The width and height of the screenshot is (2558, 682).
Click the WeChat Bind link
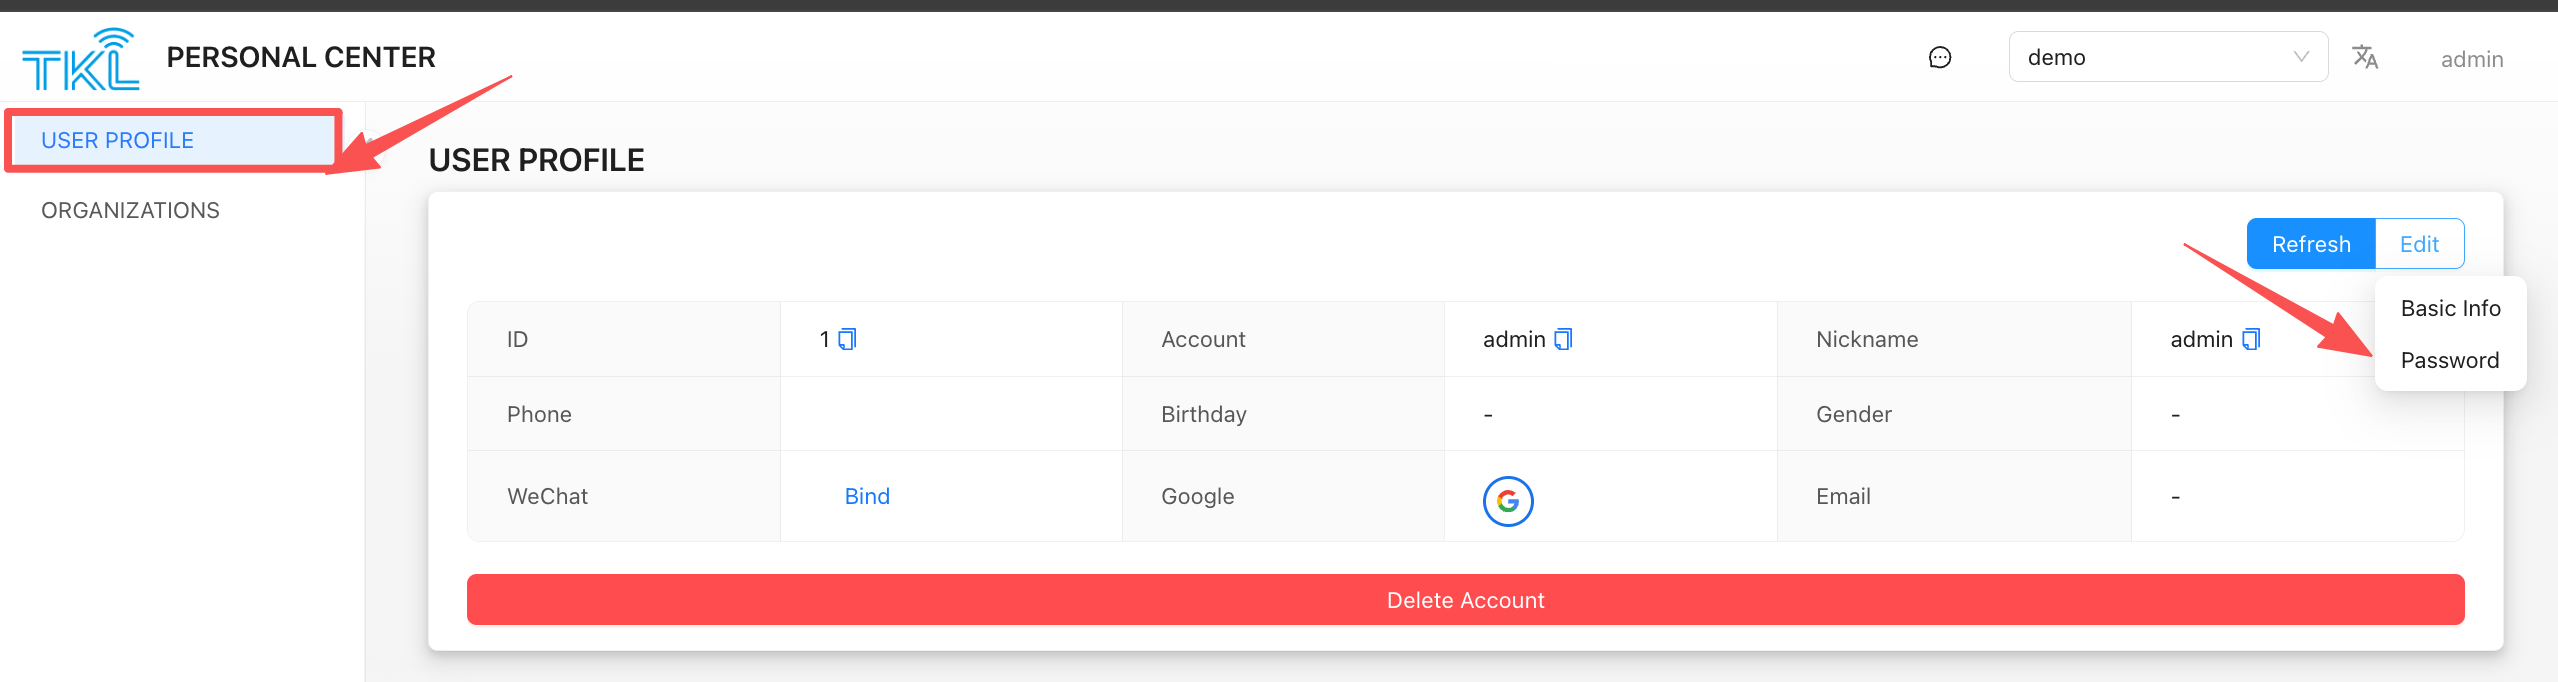pos(867,497)
